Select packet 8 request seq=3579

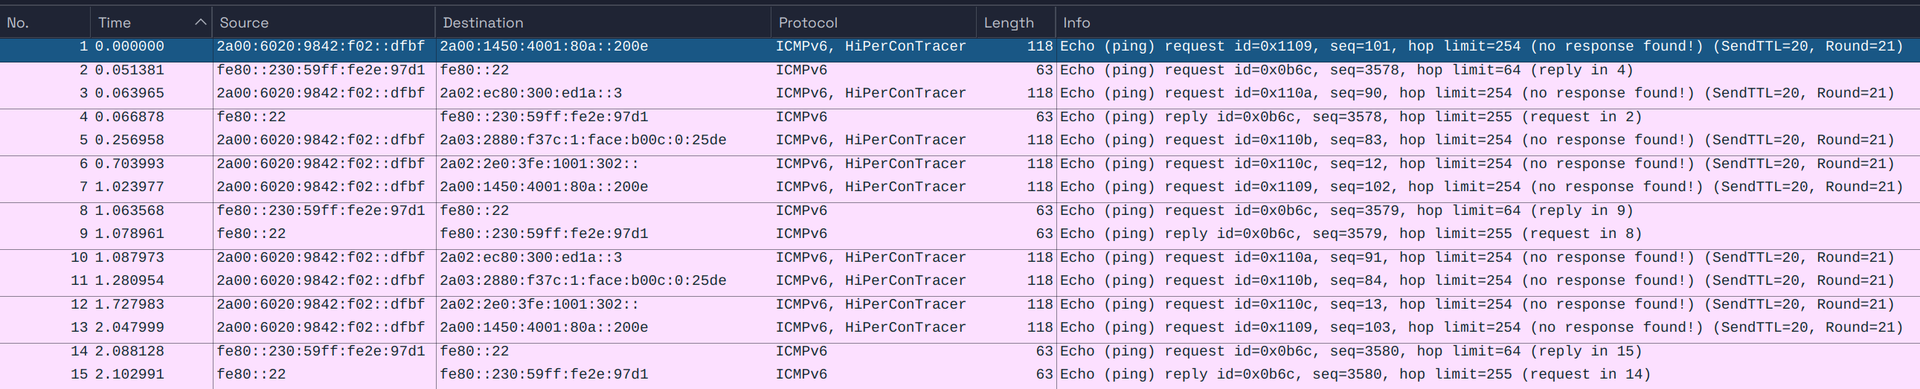click(x=960, y=211)
